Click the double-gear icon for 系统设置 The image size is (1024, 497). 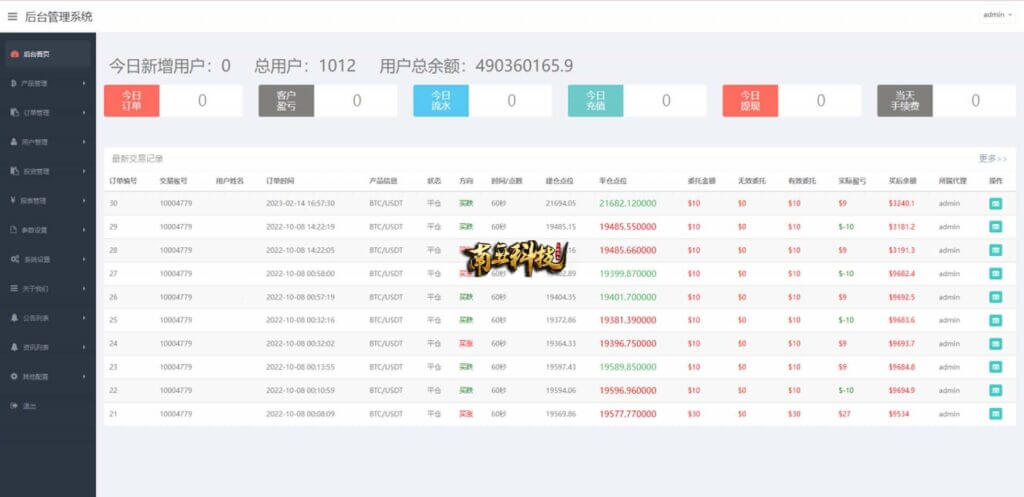click(x=15, y=259)
